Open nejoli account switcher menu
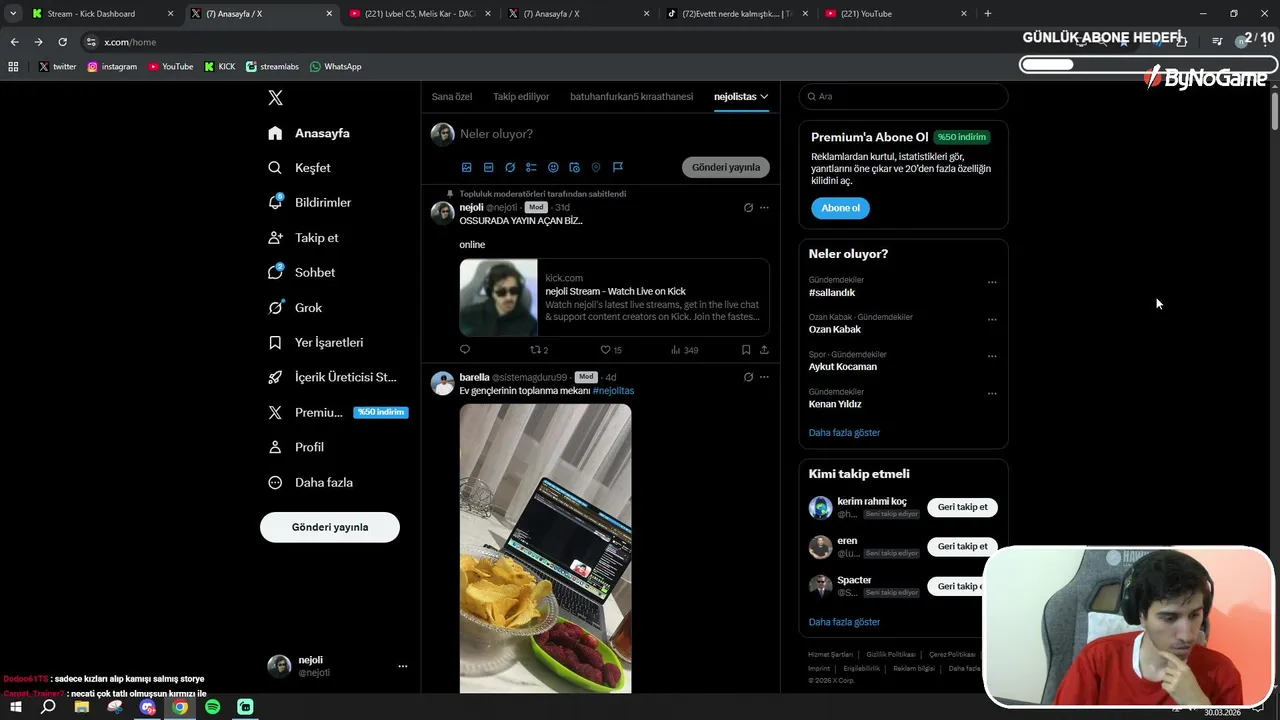 (338, 666)
